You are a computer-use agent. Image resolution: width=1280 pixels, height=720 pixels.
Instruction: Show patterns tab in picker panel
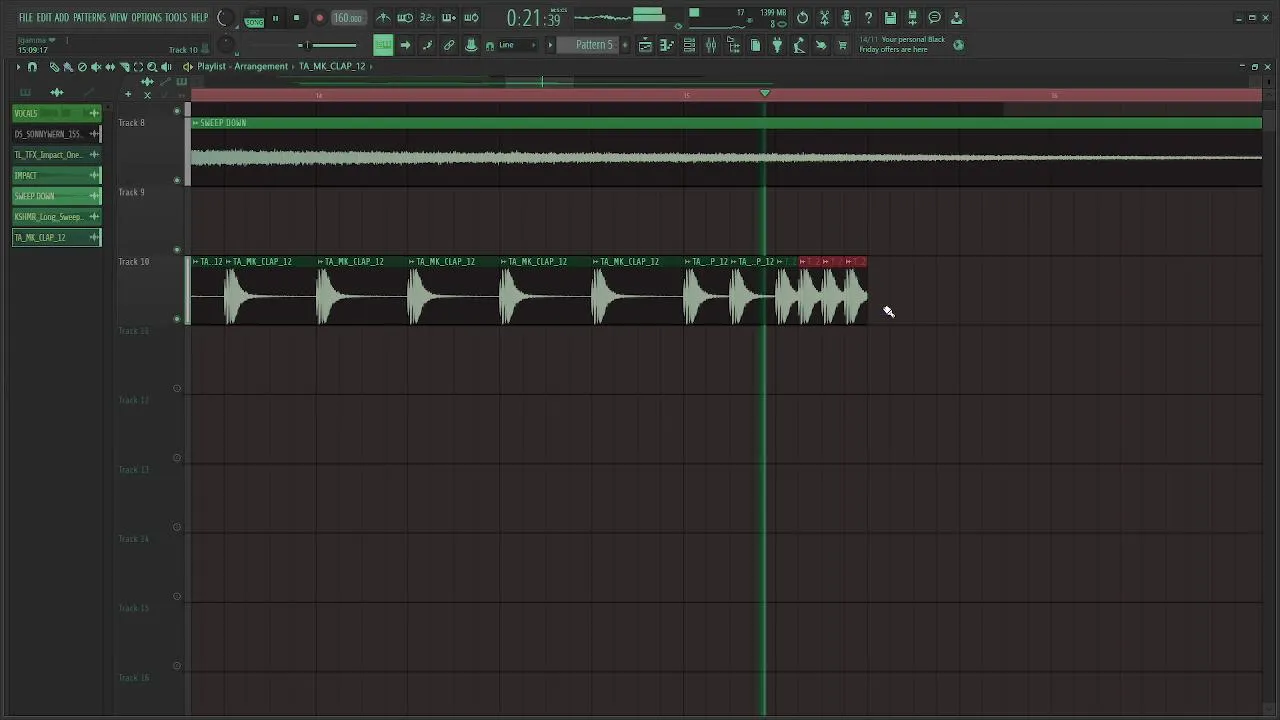pyautogui.click(x=26, y=92)
